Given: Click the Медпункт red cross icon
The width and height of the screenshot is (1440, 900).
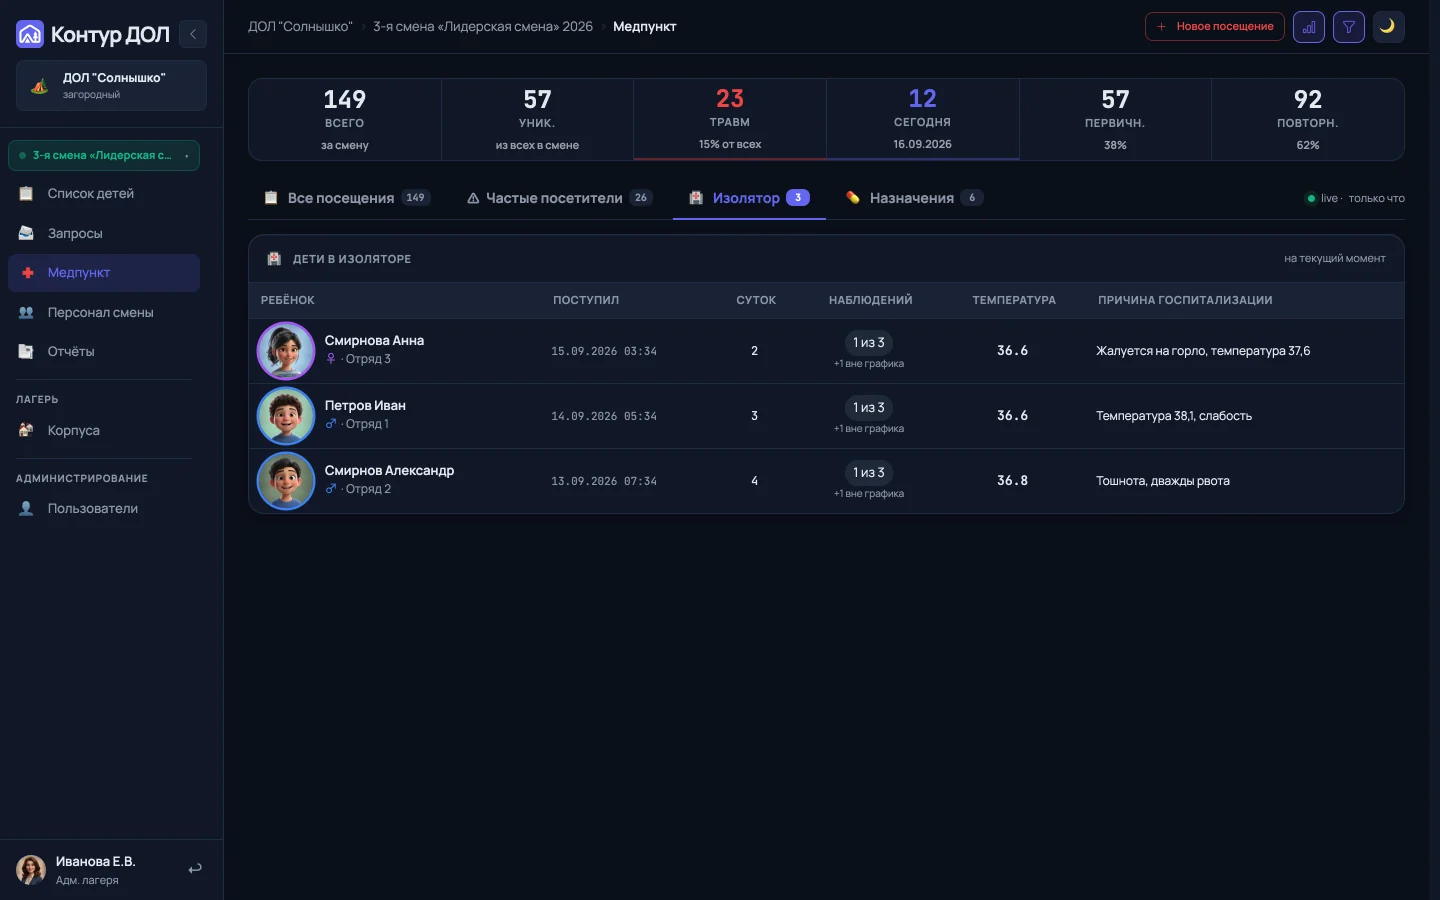Looking at the screenshot, I should pos(27,273).
